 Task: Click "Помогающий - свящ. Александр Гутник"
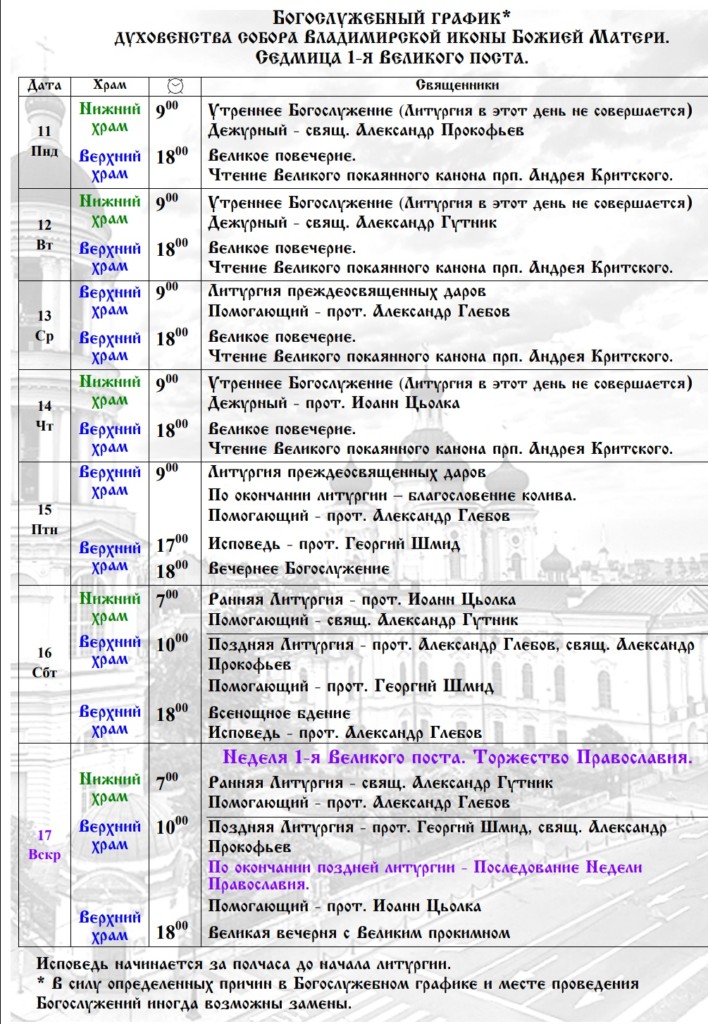pos(363,620)
